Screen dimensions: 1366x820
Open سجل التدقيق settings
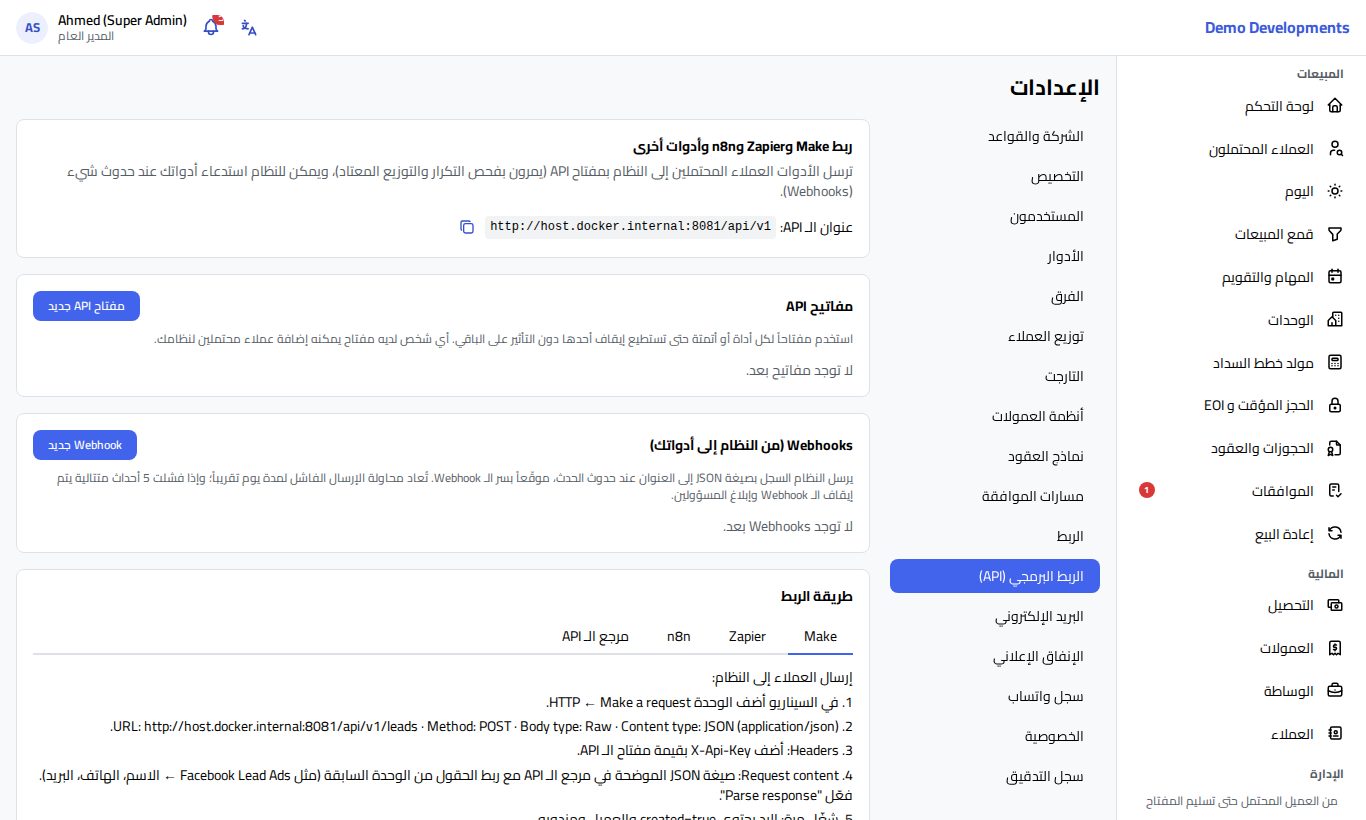(994, 776)
